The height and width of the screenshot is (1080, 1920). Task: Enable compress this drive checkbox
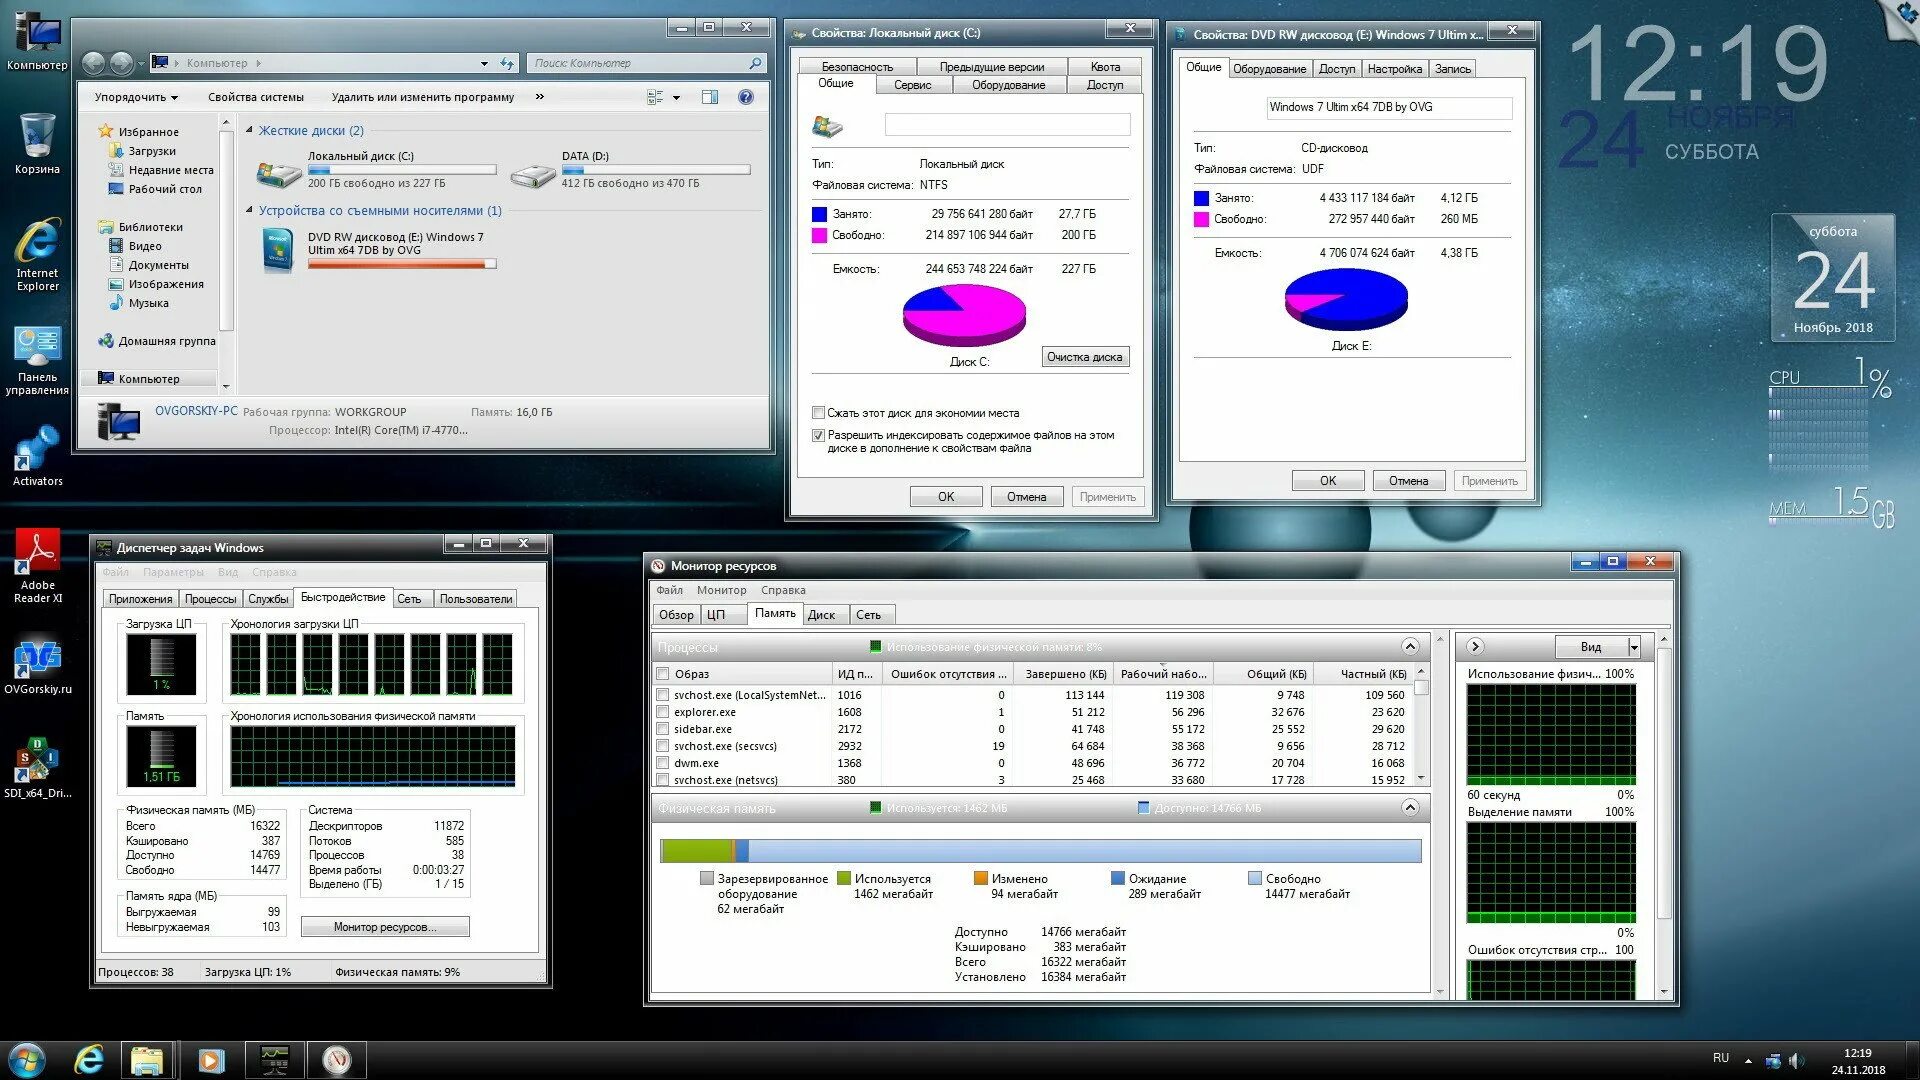[x=819, y=413]
